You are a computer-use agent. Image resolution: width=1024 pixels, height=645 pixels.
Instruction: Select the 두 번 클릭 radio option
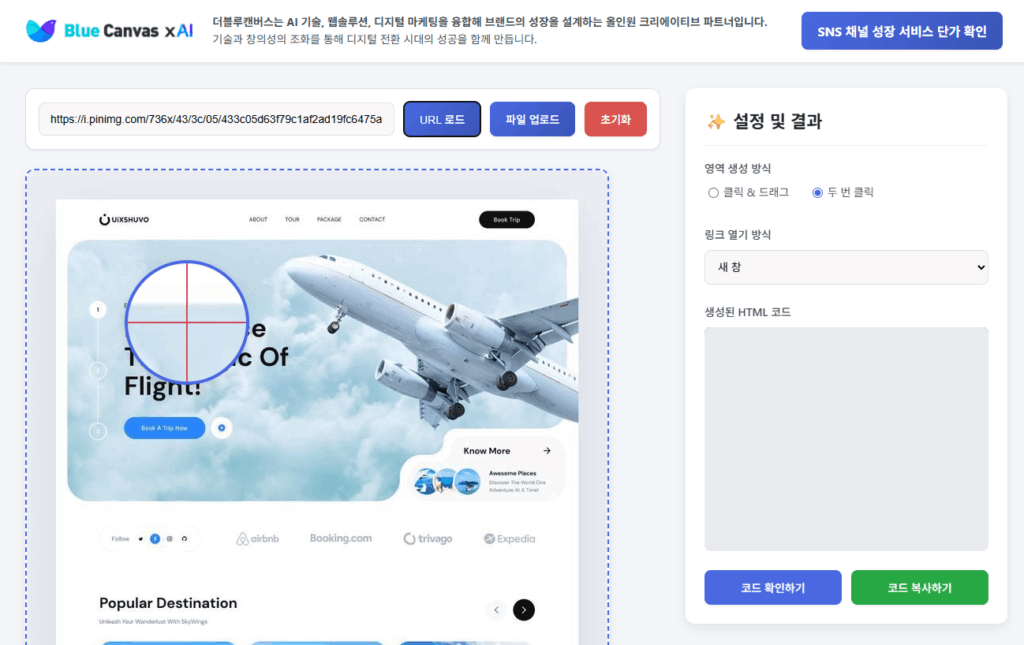tap(817, 193)
